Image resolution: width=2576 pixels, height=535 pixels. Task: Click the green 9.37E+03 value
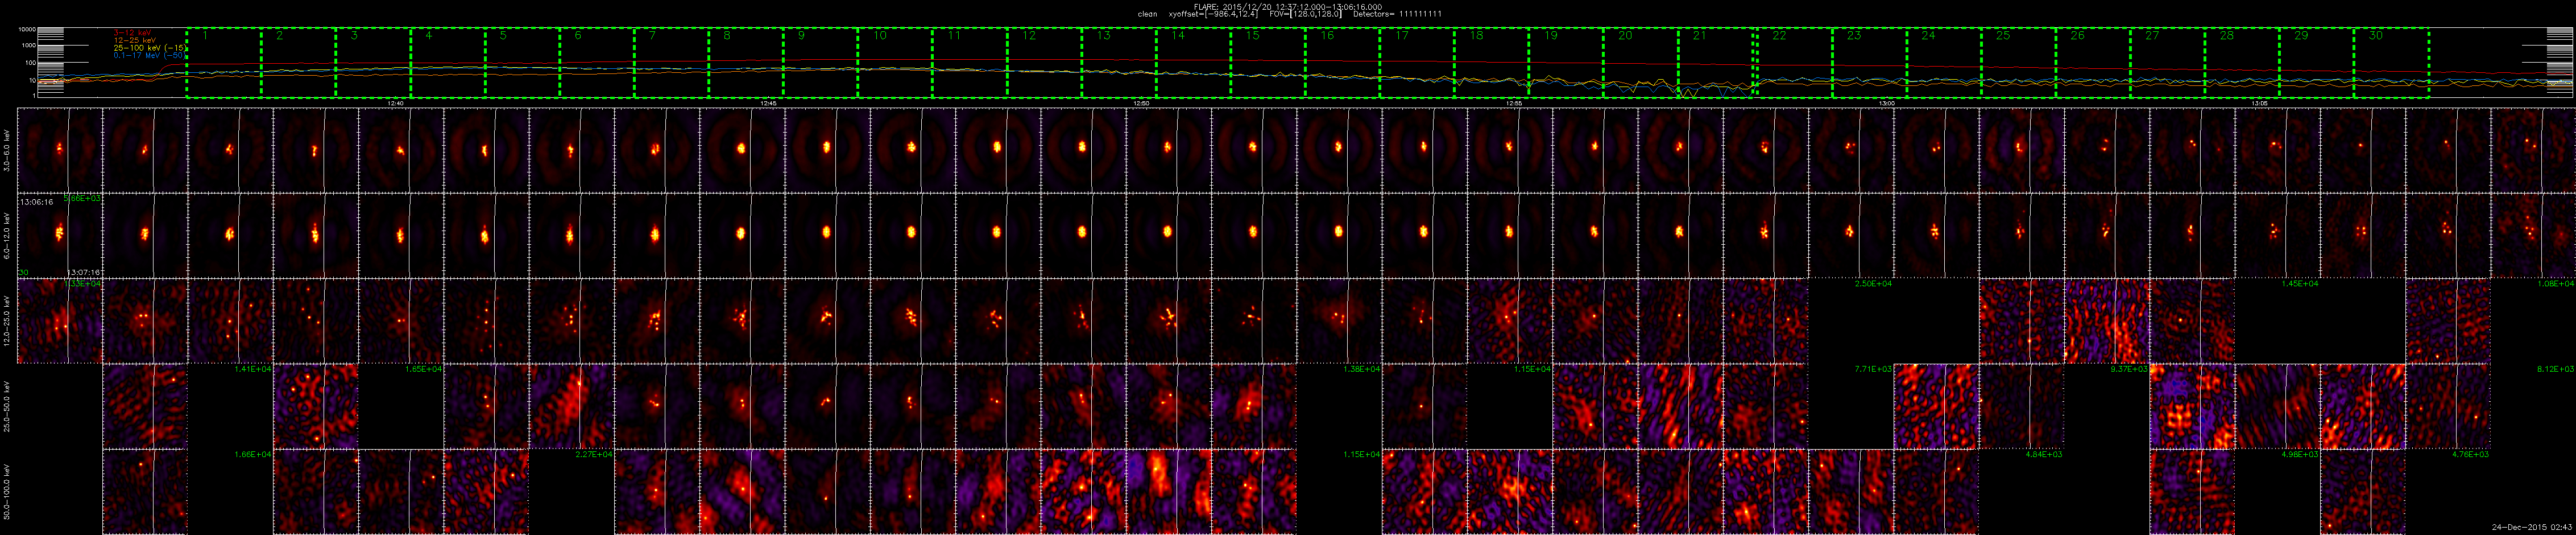pos(2130,369)
